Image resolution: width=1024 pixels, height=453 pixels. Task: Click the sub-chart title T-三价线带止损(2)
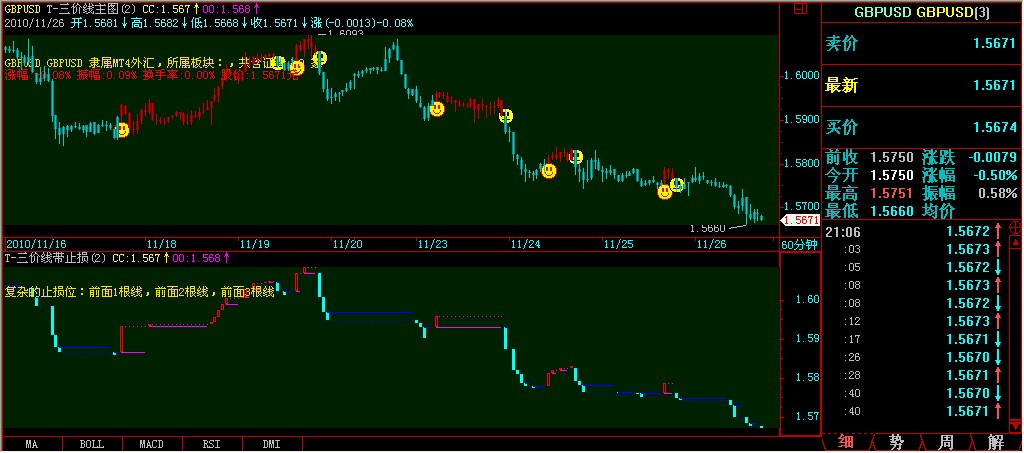pyautogui.click(x=56, y=258)
